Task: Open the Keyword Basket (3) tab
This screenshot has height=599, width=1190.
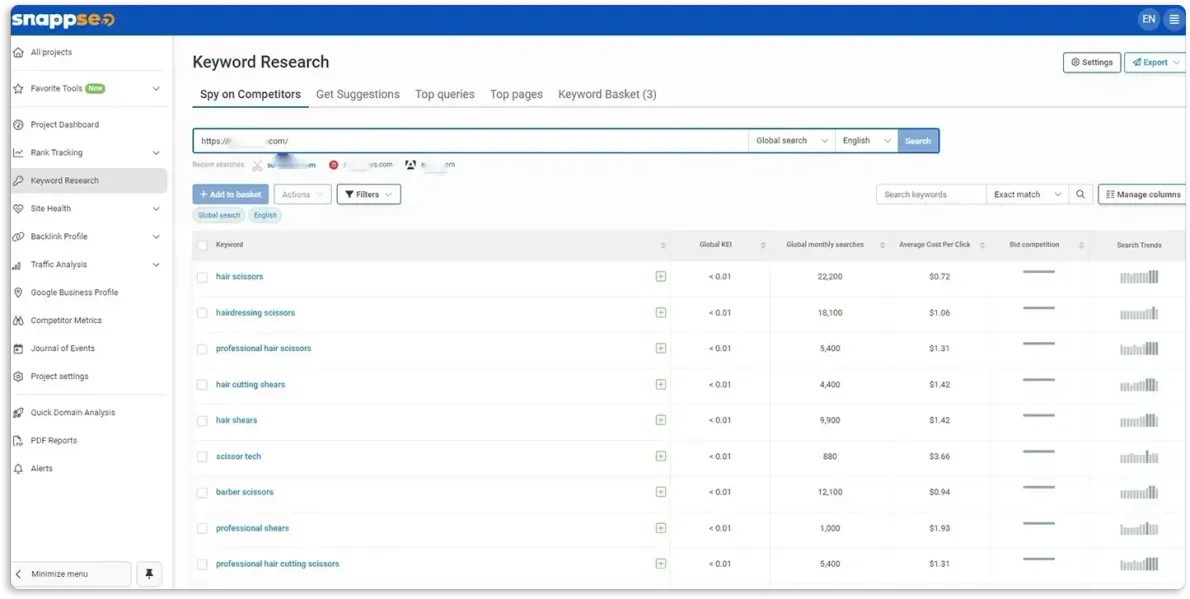Action: click(x=607, y=94)
